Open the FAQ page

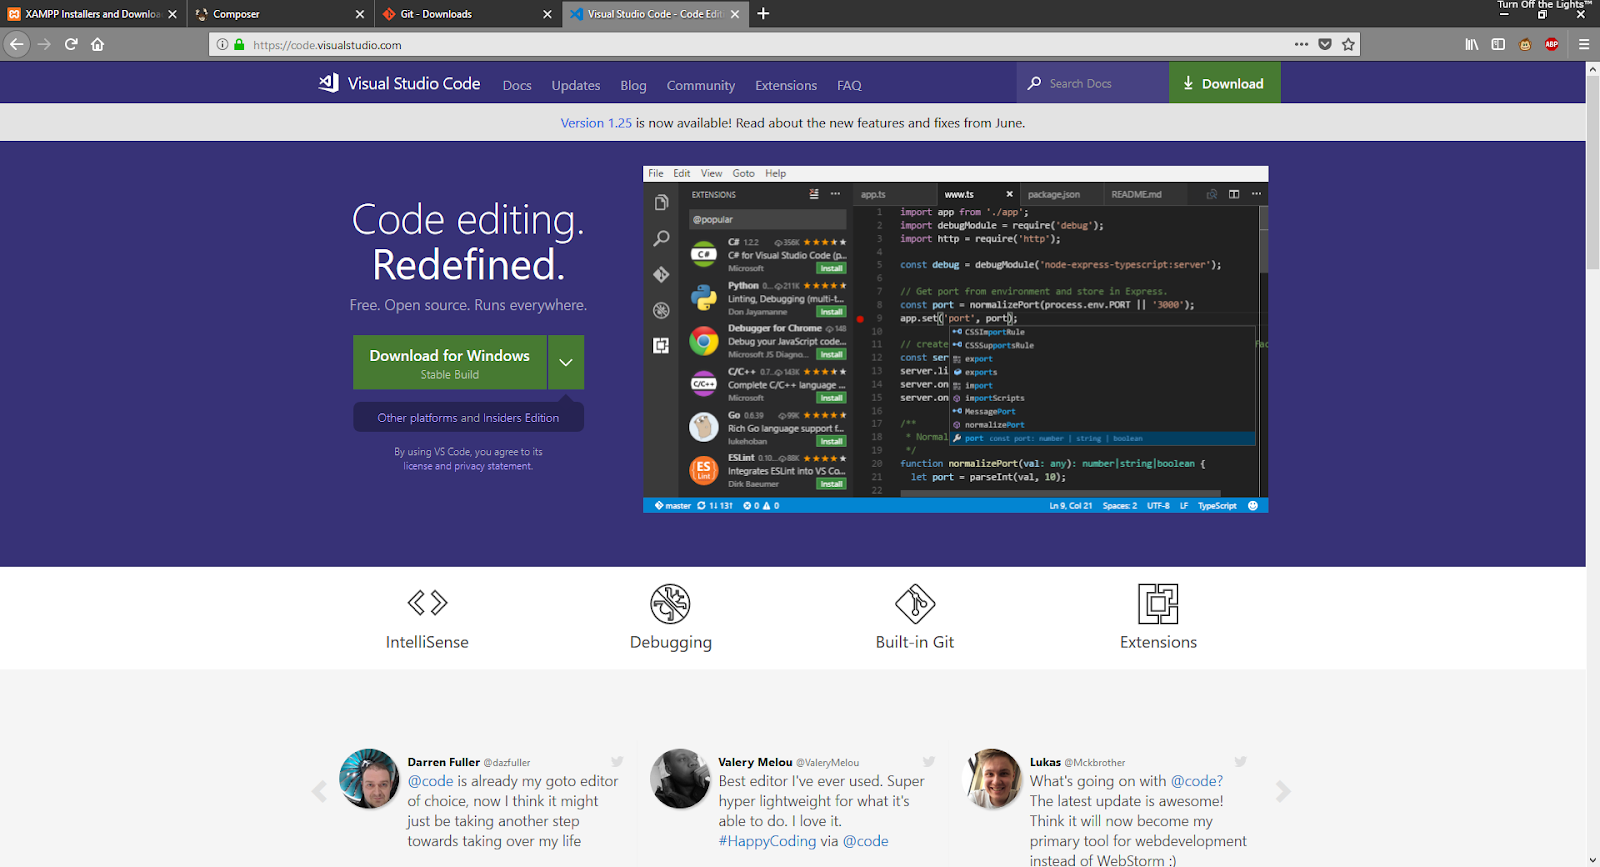pos(849,85)
